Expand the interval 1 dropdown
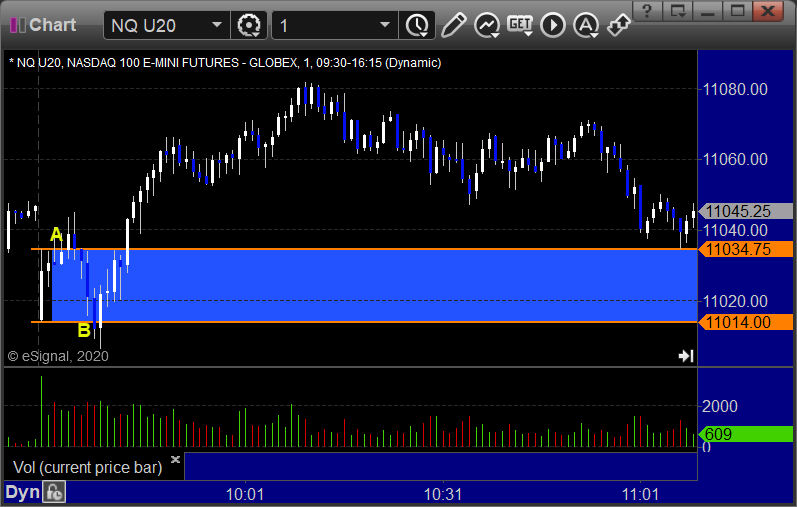Viewport: 797px width, 507px height. (385, 25)
